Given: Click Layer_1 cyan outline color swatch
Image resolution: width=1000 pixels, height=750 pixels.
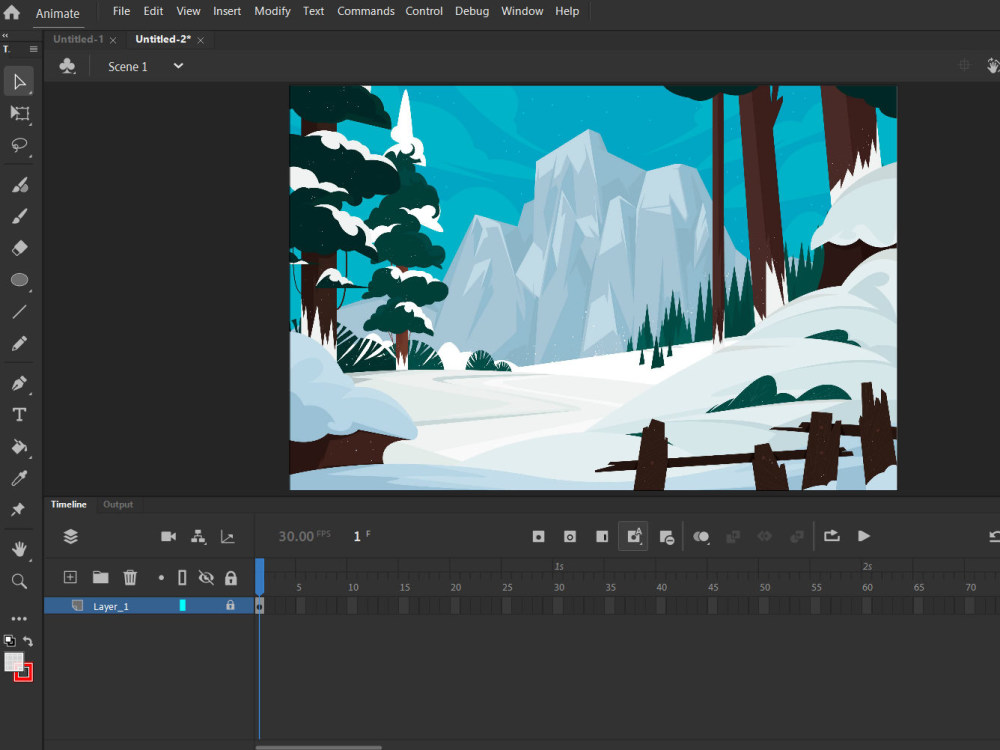Looking at the screenshot, I should coord(182,605).
